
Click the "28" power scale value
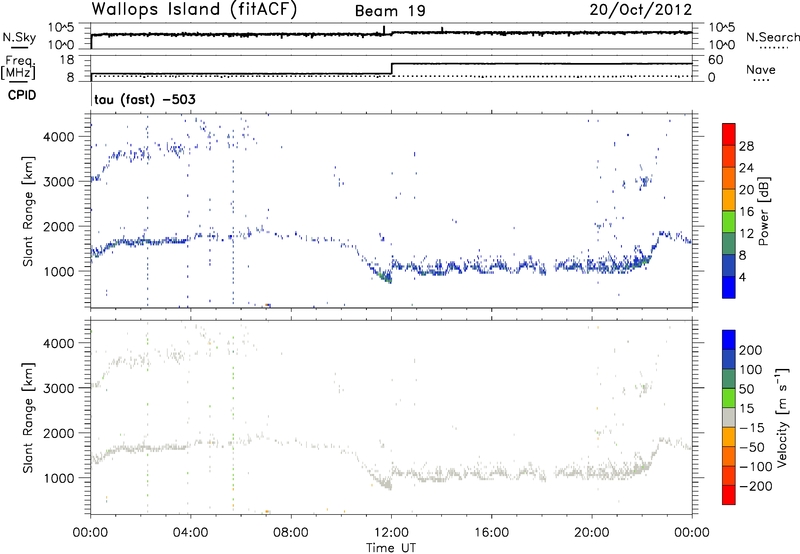coord(746,146)
